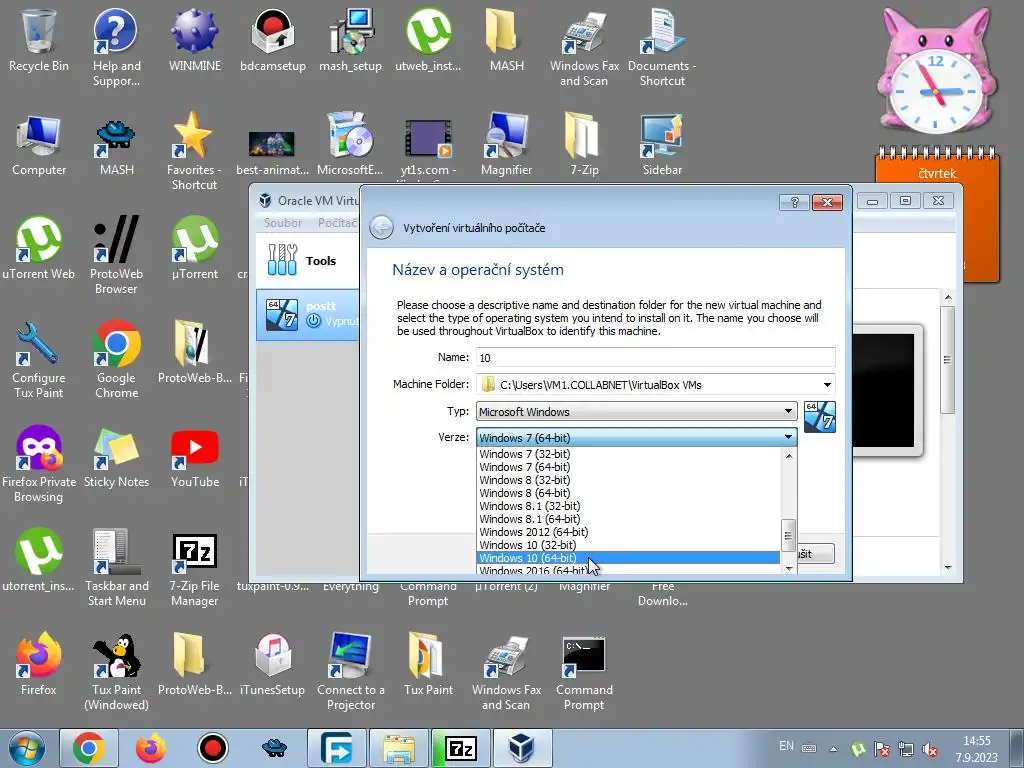The height and width of the screenshot is (768, 1024).
Task: Choose Windows 10 (32-bit) entry
Action: pos(628,545)
